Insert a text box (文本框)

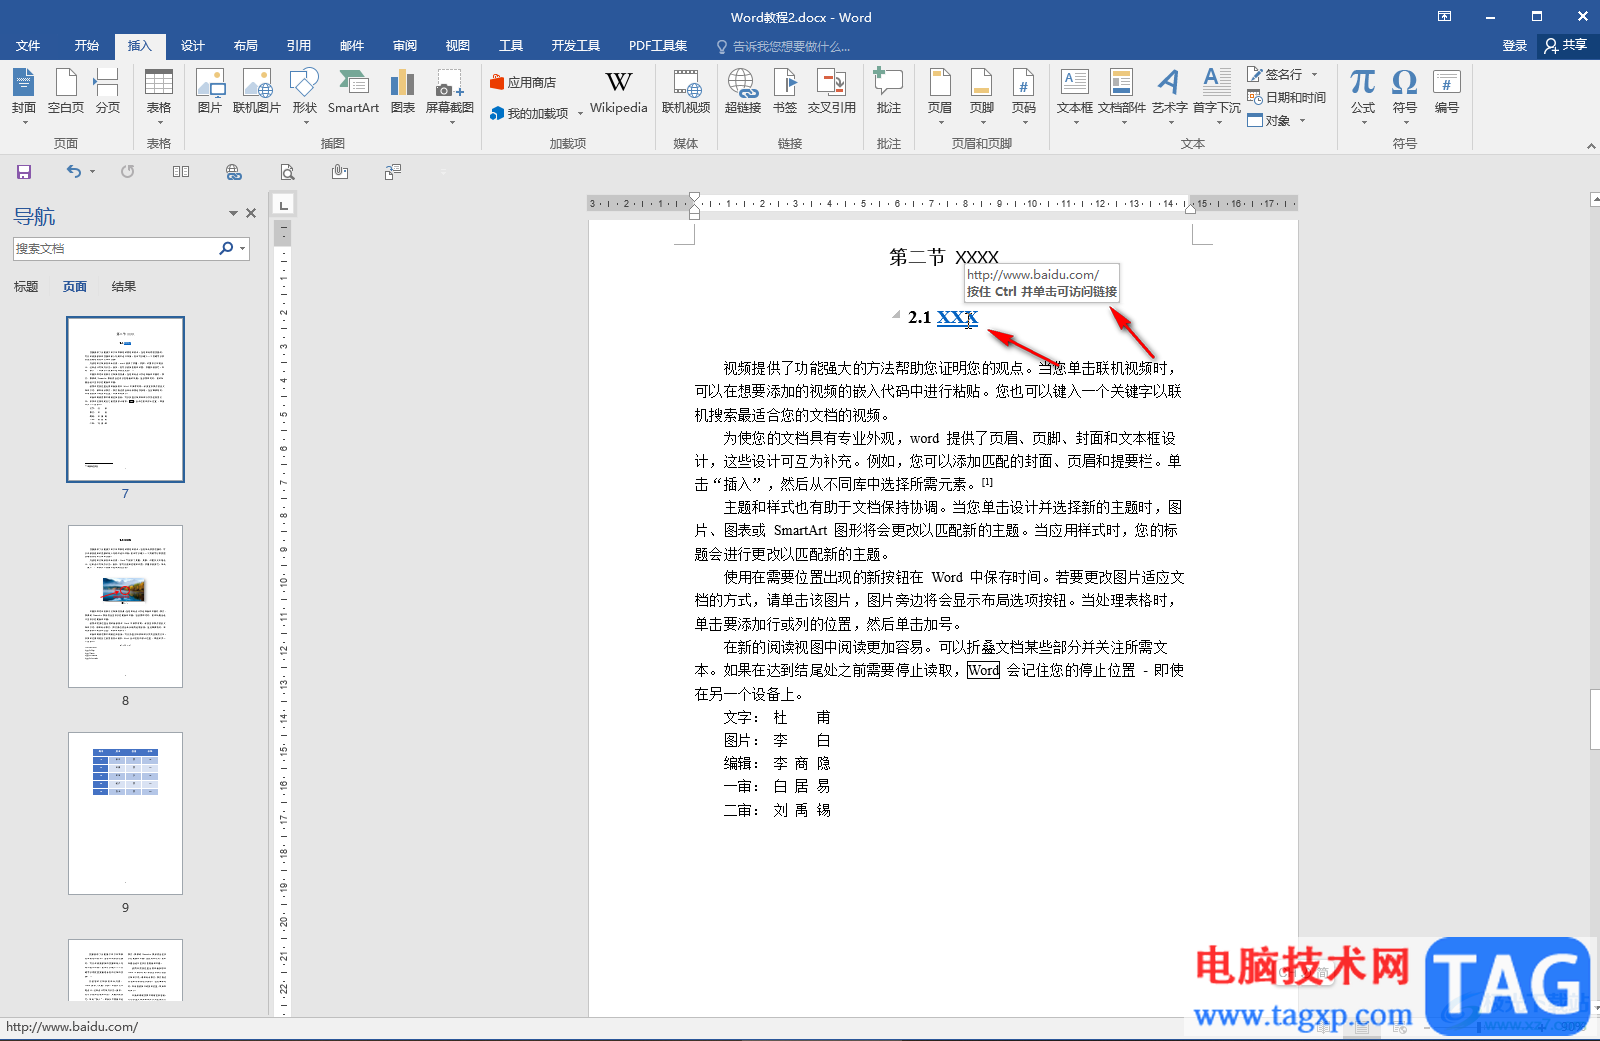1075,95
